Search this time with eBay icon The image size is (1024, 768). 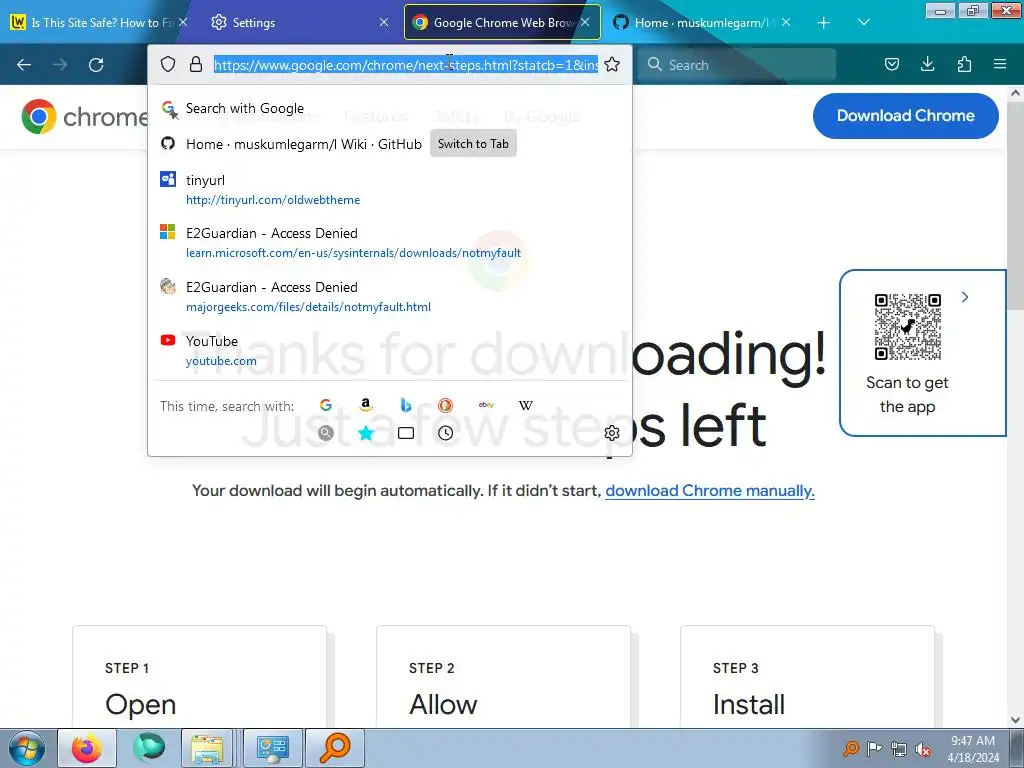pos(486,405)
